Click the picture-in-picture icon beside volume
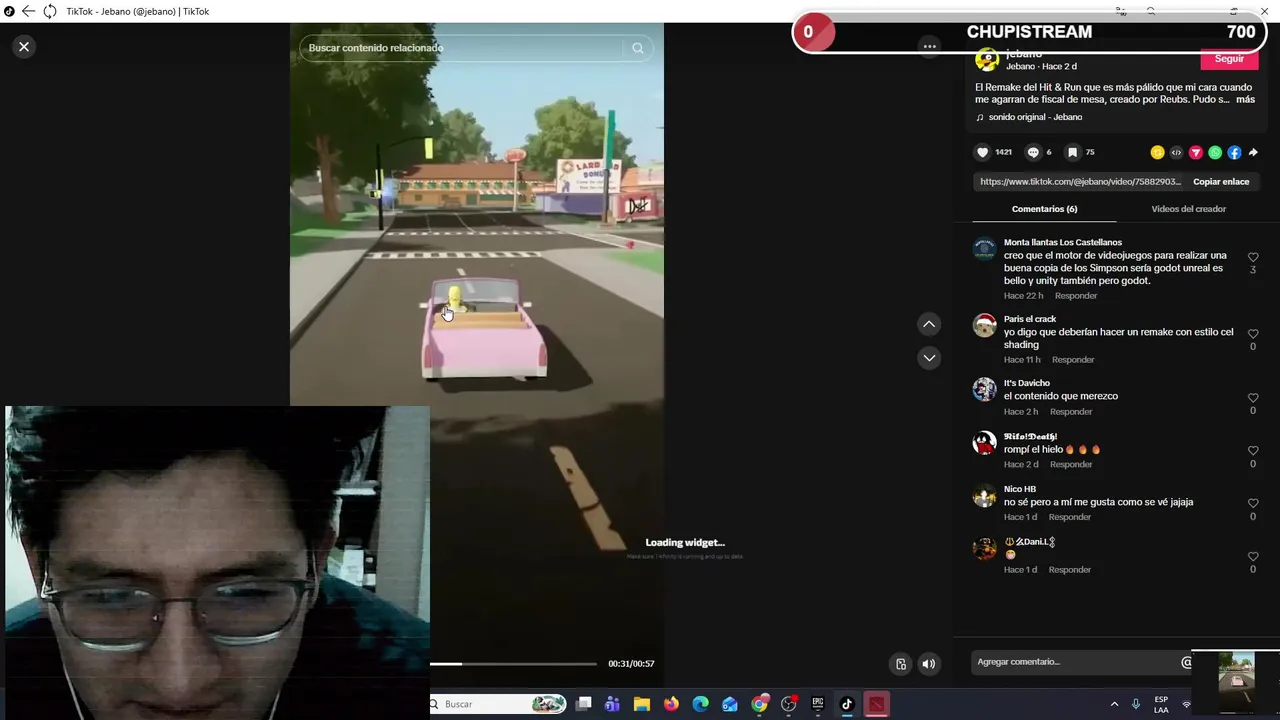 coord(901,664)
